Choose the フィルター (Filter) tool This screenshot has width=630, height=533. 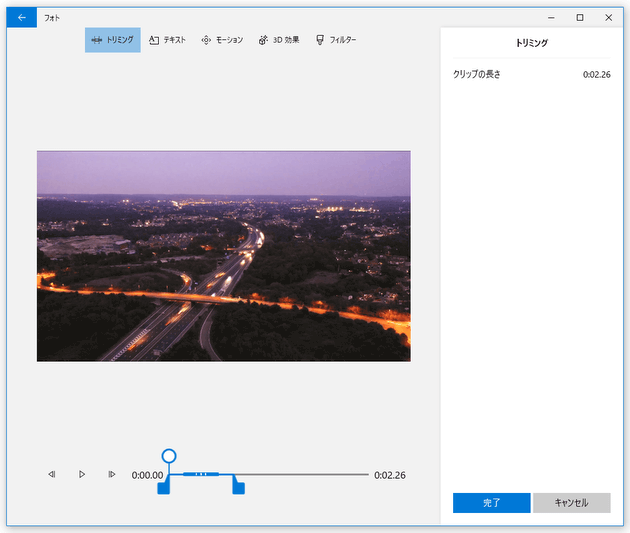336,40
